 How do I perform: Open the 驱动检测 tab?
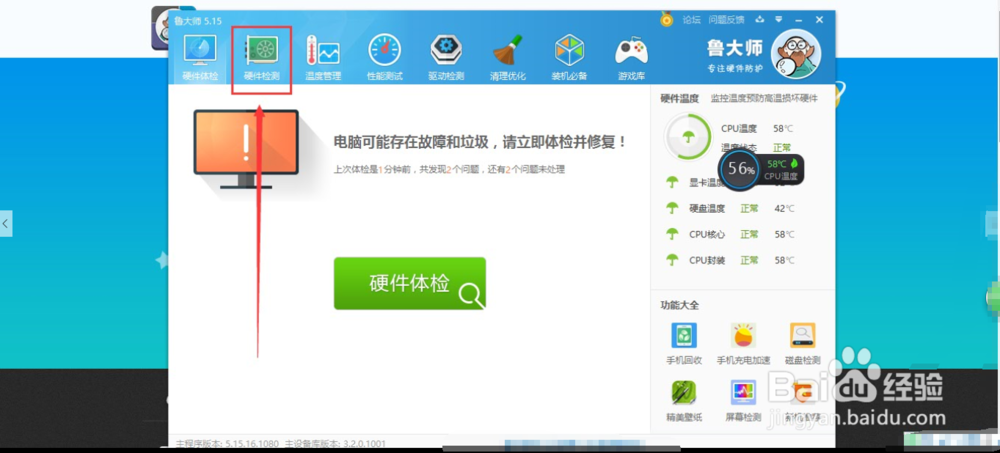click(446, 57)
